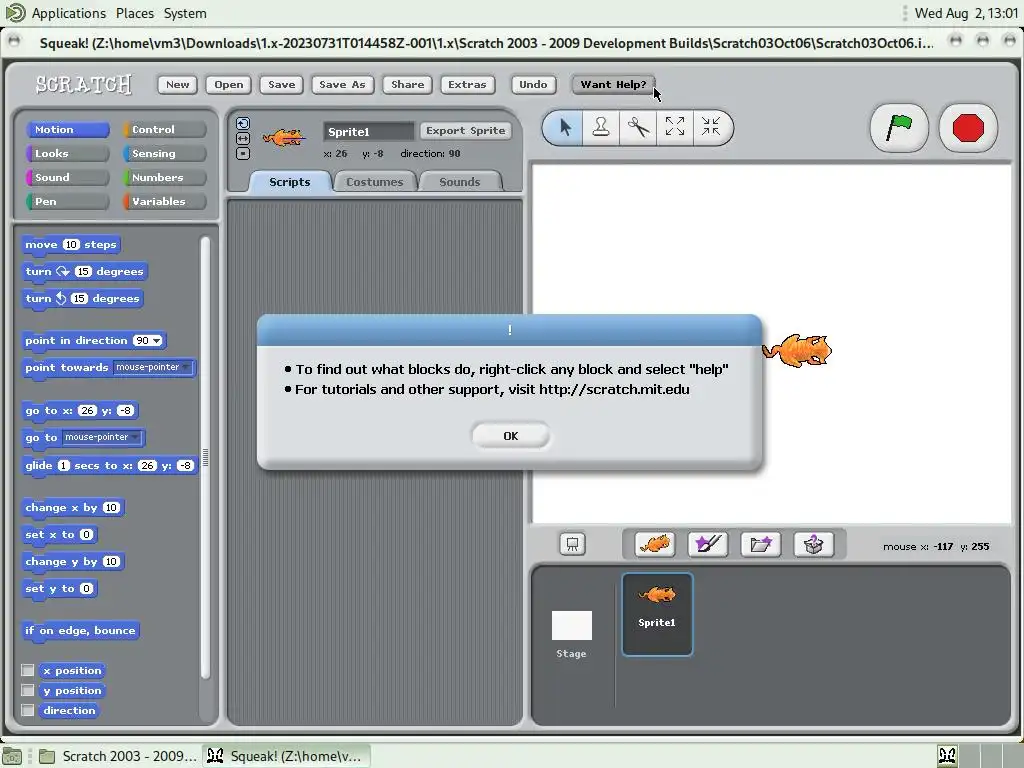Select the Motion block category

click(x=67, y=129)
